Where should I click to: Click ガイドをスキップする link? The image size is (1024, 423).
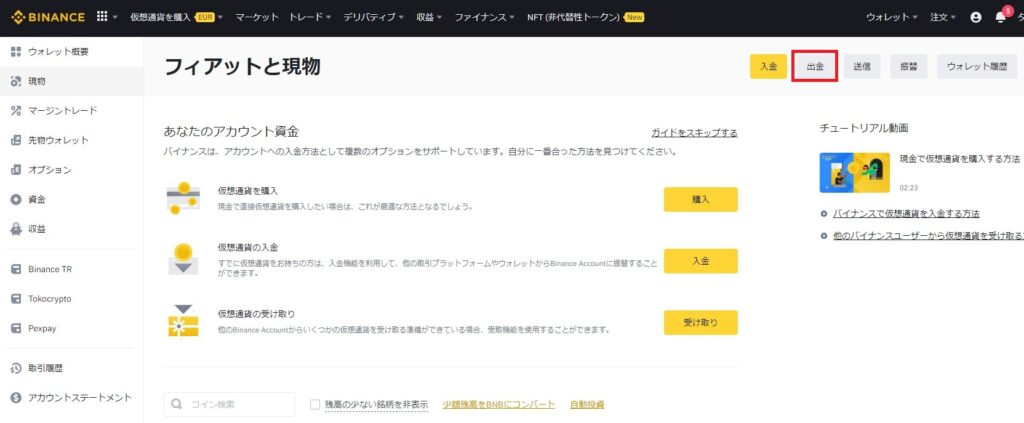694,133
